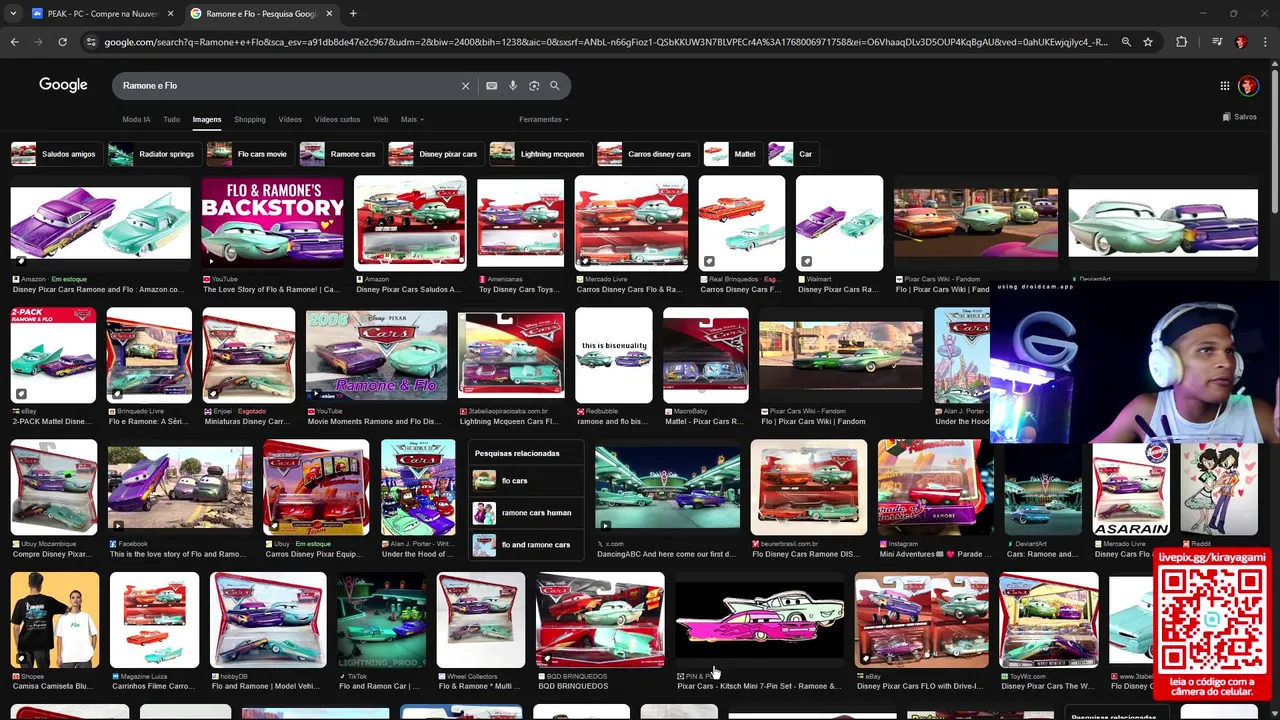
Task: Open the 'BQD BRINQUEDOS' result caption
Action: click(x=573, y=686)
